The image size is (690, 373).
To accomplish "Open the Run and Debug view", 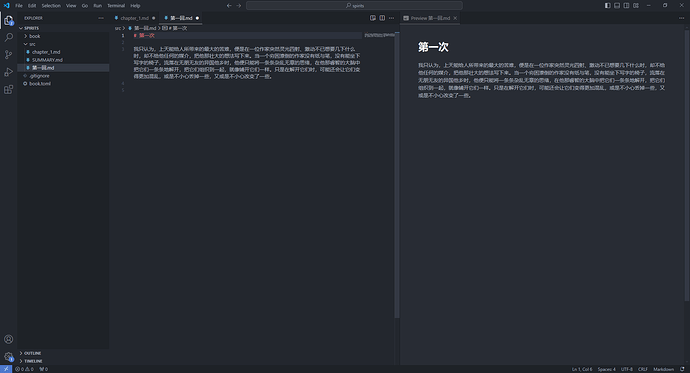I will (8, 72).
